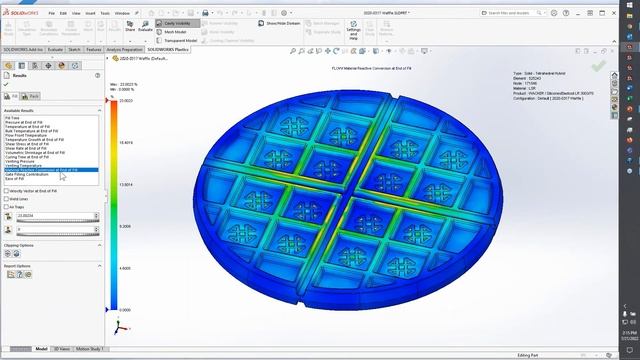Switch to Motion Study 1 bottom tab

click(90, 349)
